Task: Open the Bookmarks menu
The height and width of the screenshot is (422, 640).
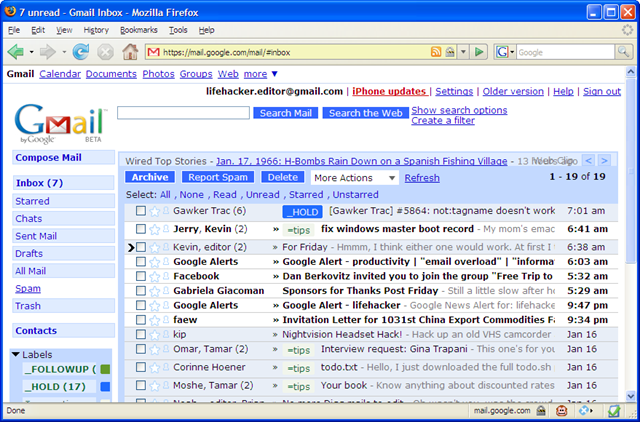Action: 139,30
